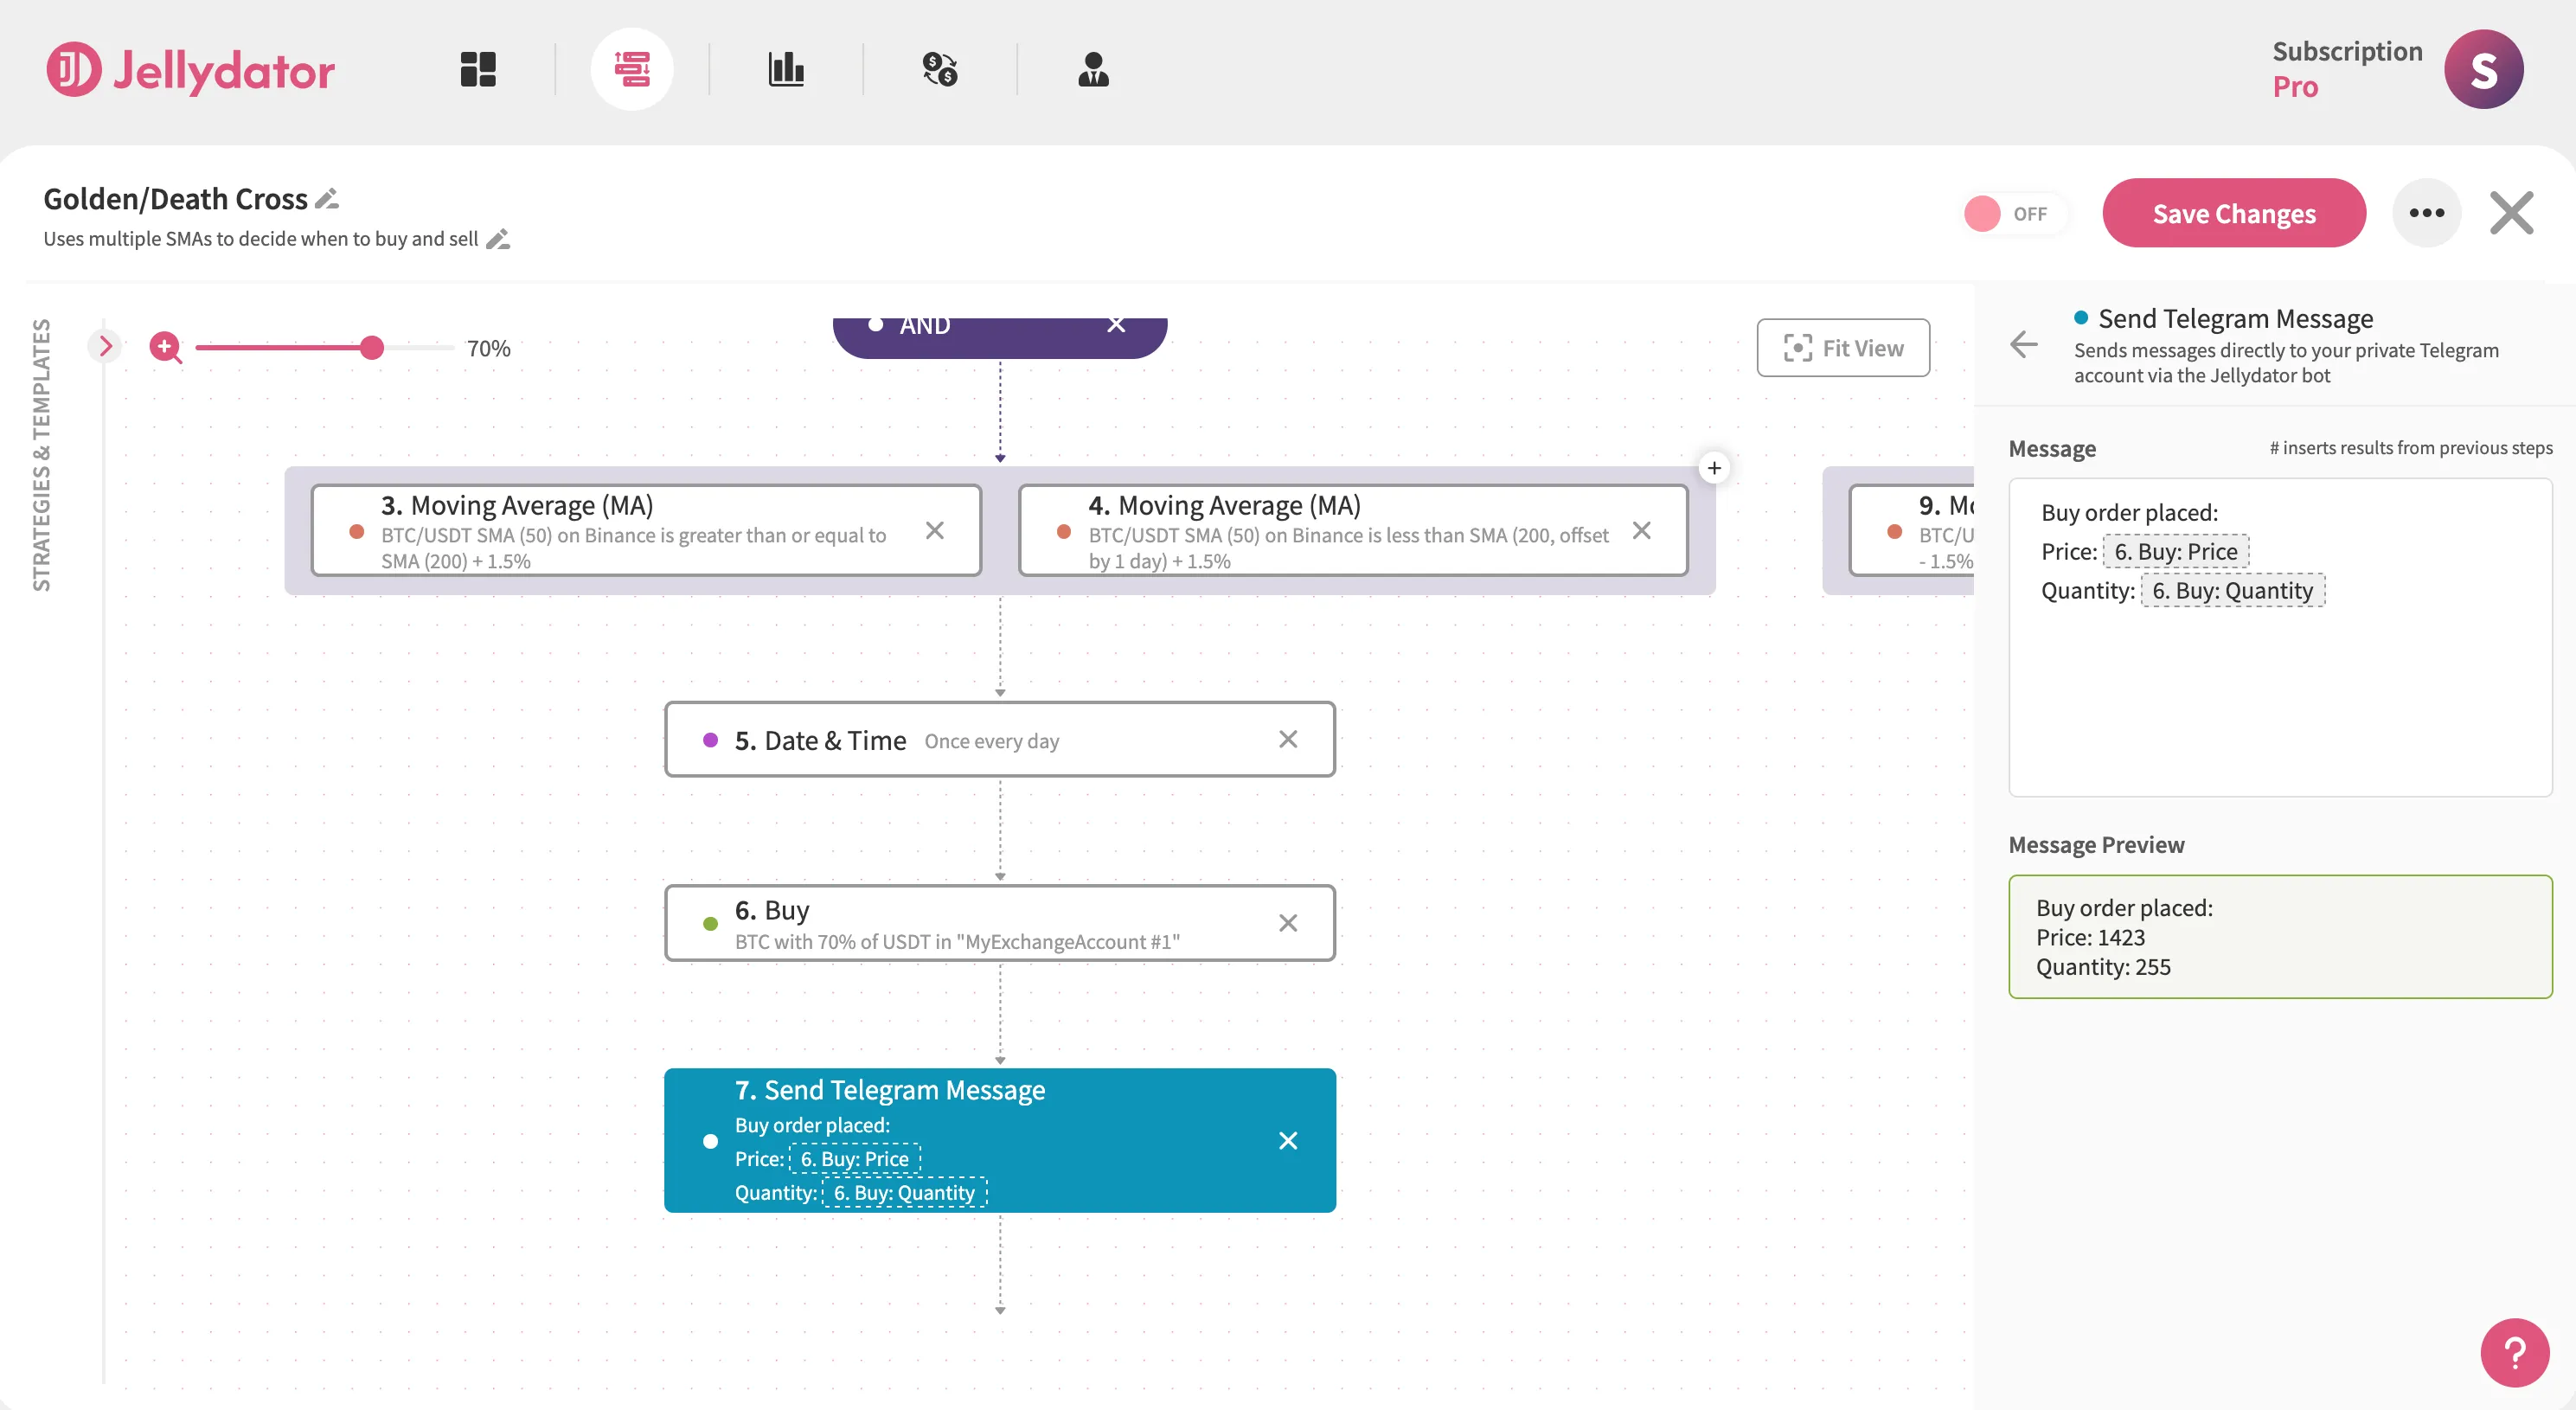Edit the Golden/Death Cross title pencil

click(x=327, y=199)
